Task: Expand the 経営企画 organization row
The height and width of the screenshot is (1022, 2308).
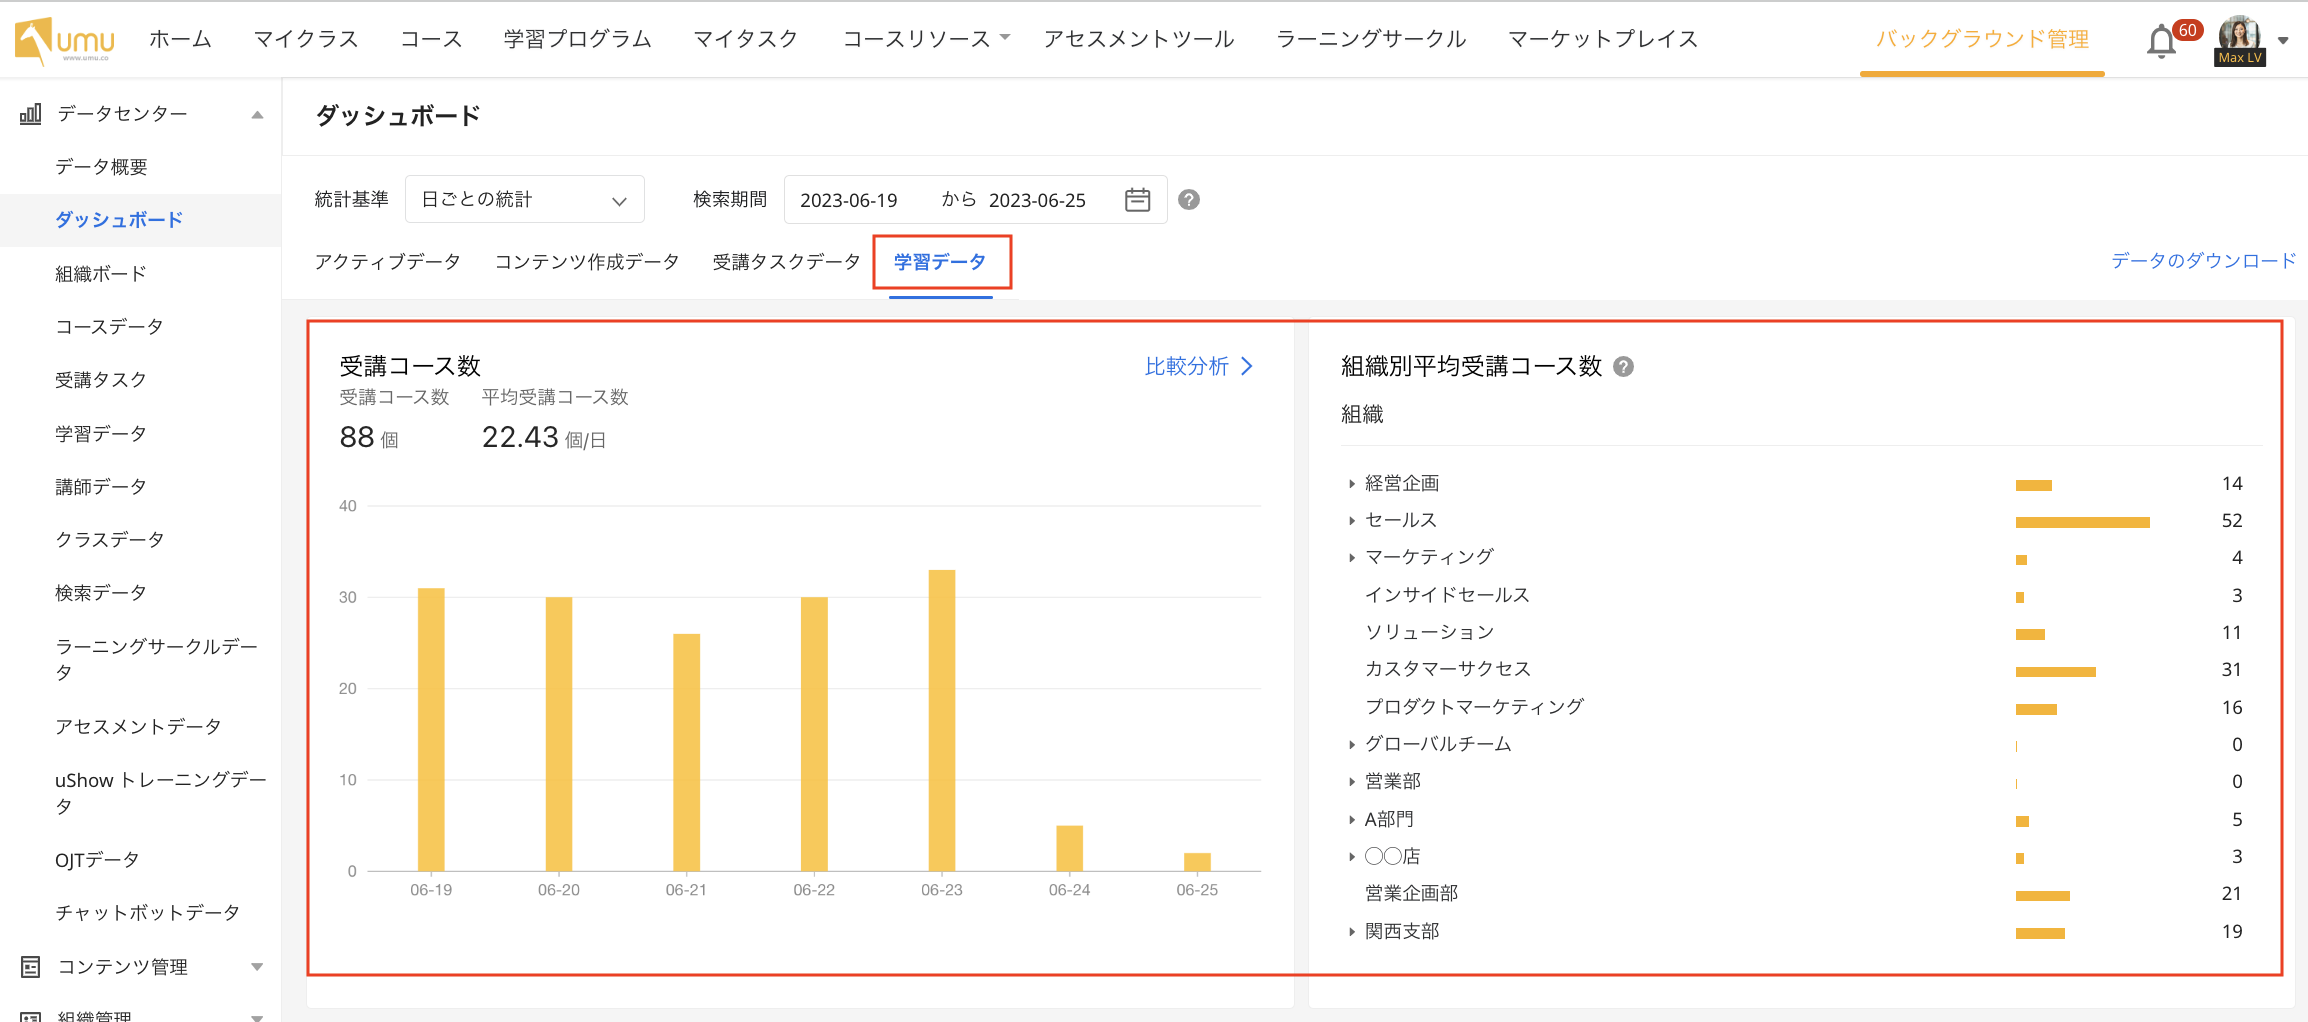Action: pyautogui.click(x=1352, y=482)
